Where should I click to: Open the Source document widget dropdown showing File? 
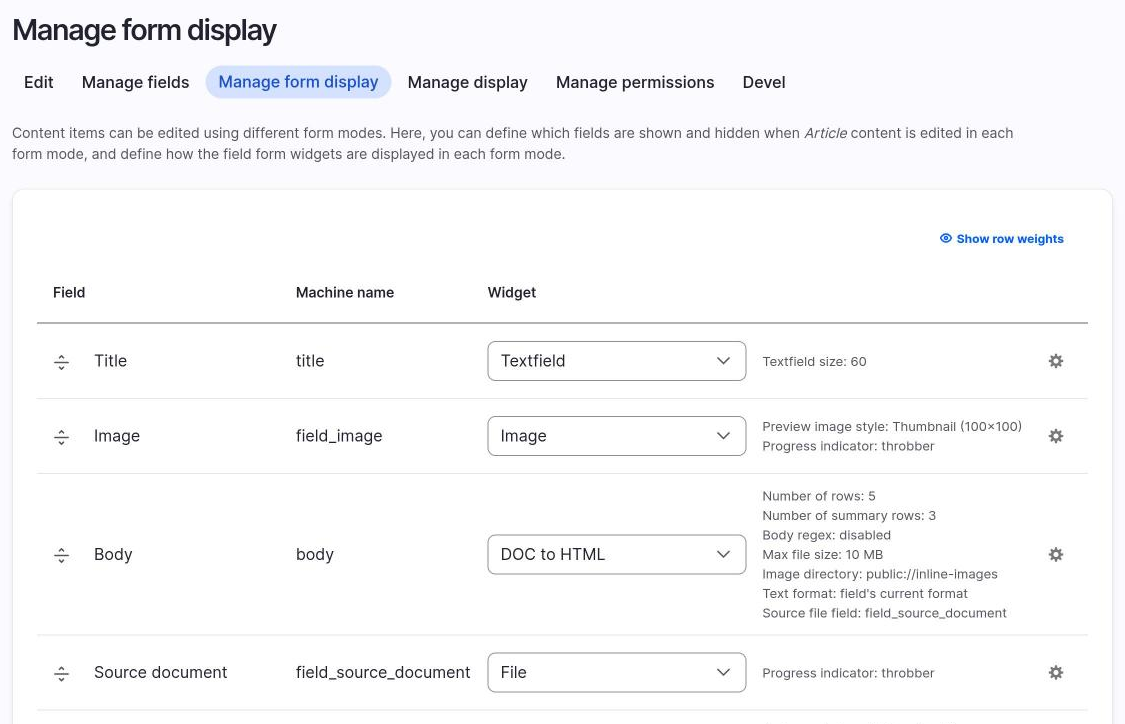point(616,672)
